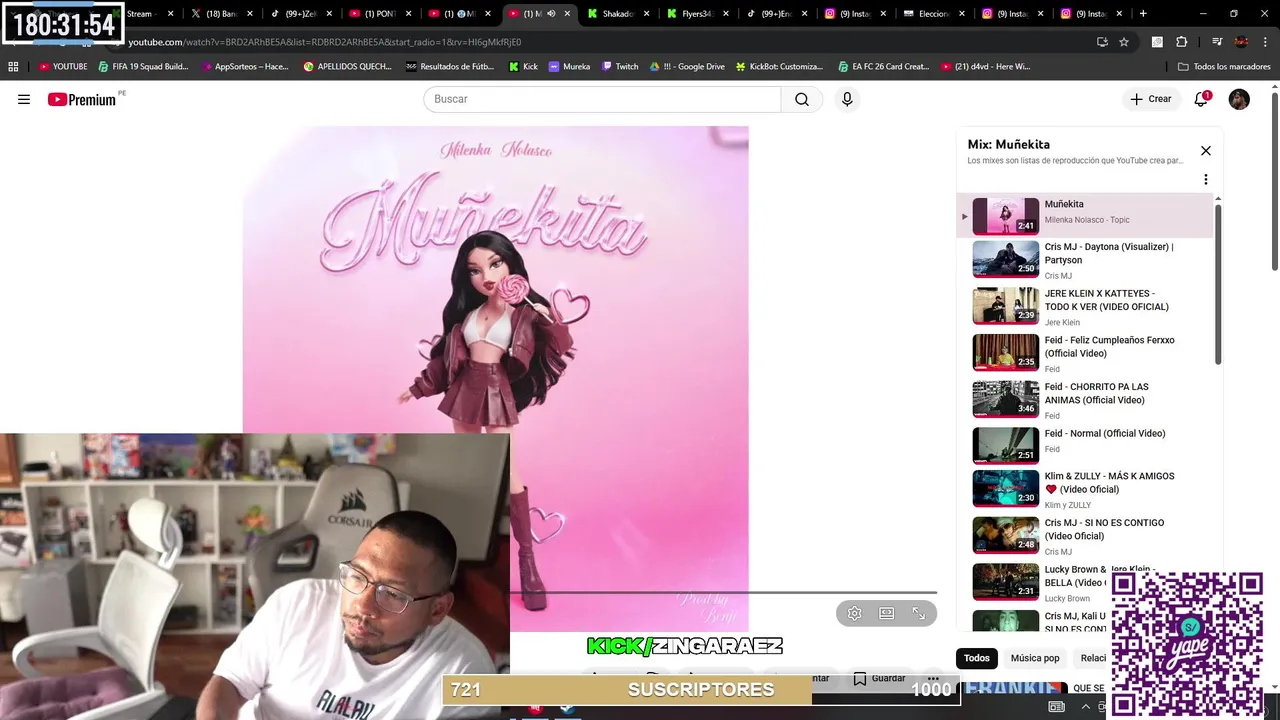Viewport: 1280px width, 720px height.
Task: Click the mix playlist scrollbar
Action: tap(1218, 285)
